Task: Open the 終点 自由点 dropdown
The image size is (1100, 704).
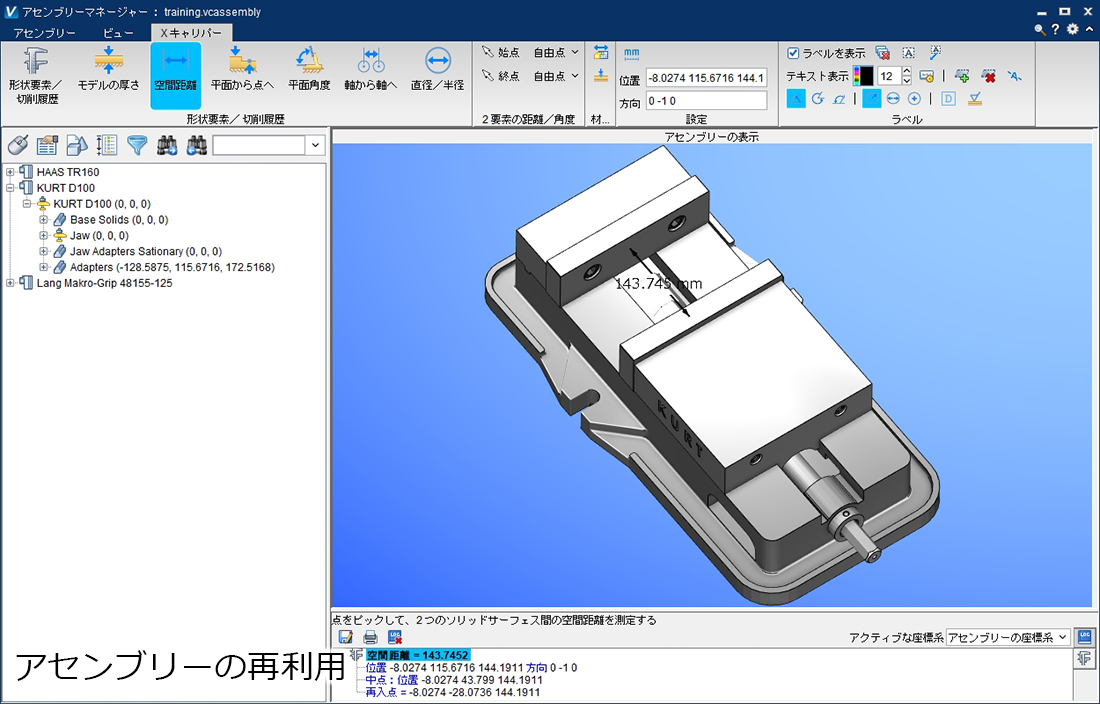Action: [x=557, y=76]
